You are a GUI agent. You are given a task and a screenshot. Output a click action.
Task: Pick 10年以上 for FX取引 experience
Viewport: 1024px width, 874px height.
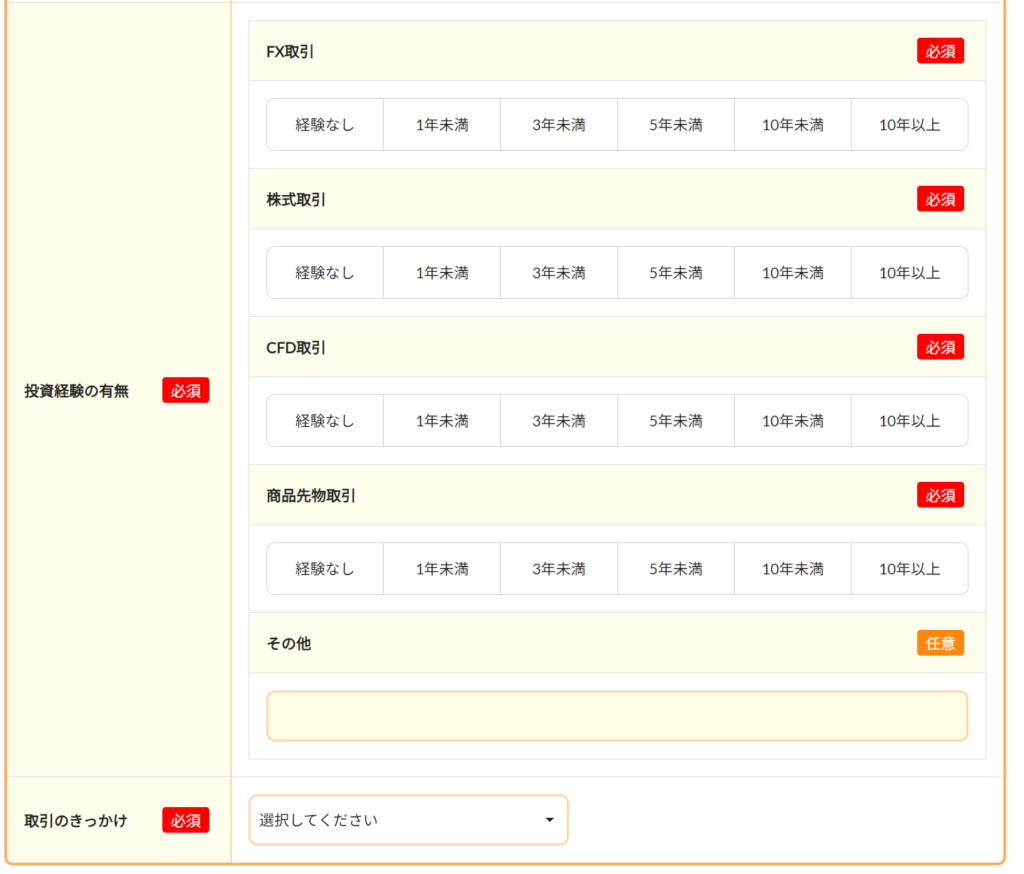tap(909, 125)
